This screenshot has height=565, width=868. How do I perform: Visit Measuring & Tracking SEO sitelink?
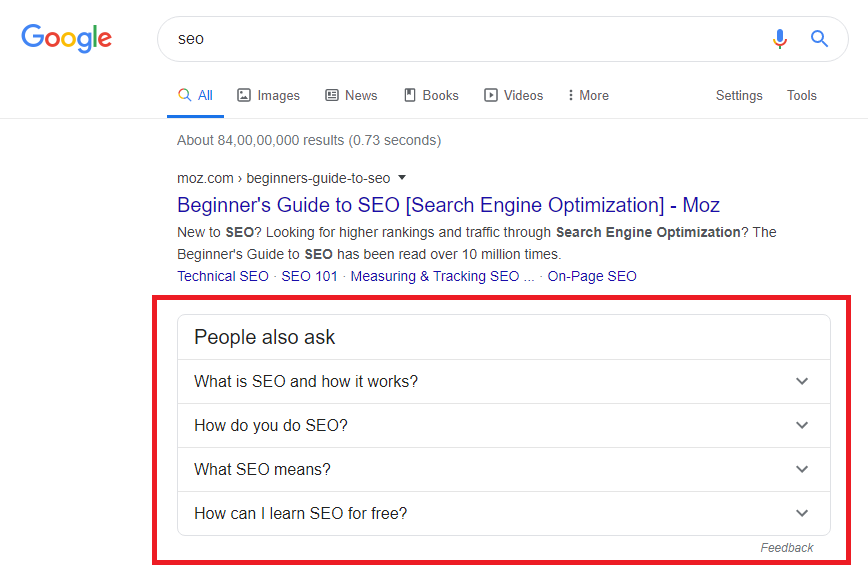click(442, 276)
